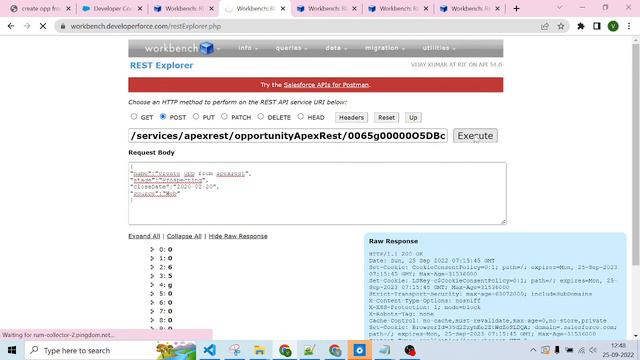Expand response node 1: 0
The height and width of the screenshot is (360, 640).
tap(152, 258)
